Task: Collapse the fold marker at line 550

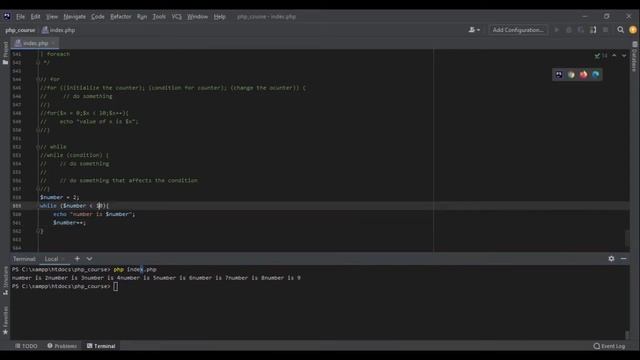Action: click(x=38, y=130)
